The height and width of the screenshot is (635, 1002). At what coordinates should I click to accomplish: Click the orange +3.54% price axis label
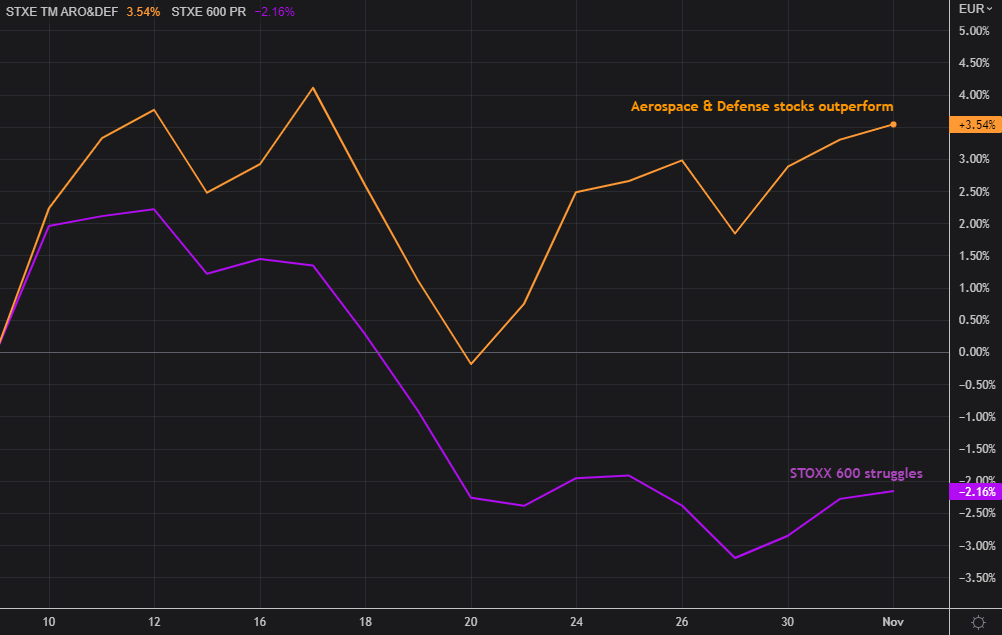point(975,125)
